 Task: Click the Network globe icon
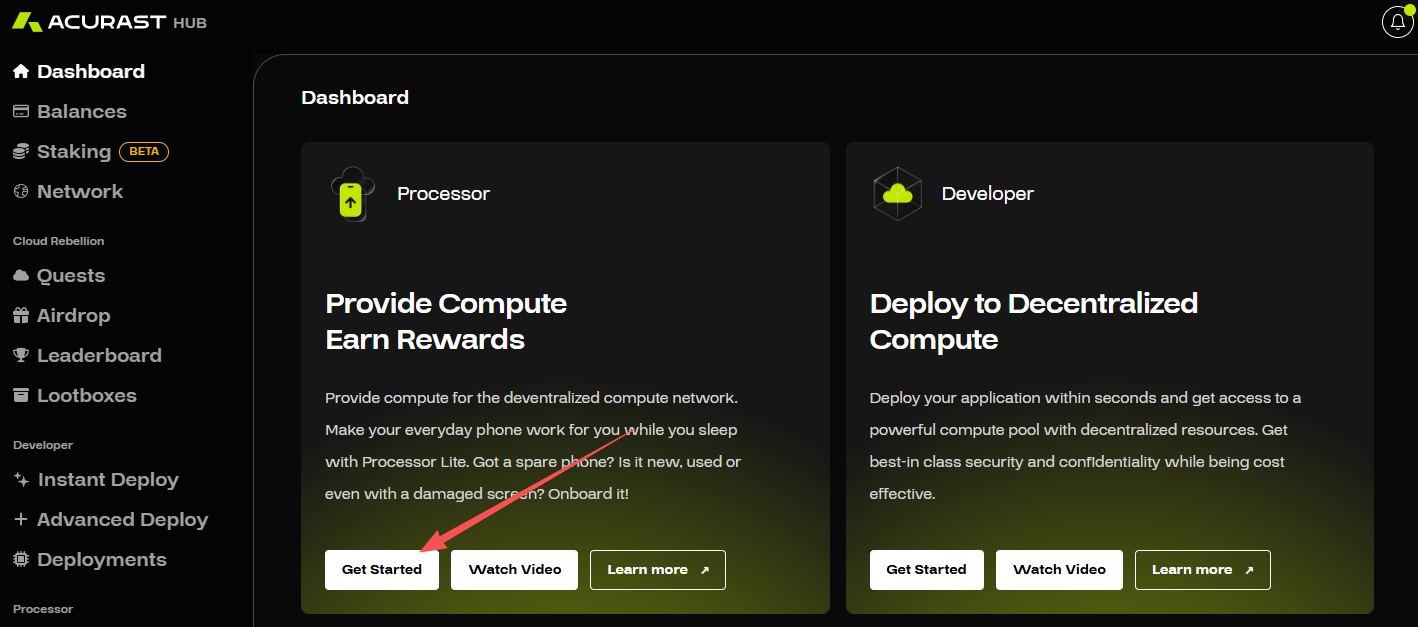pyautogui.click(x=21, y=192)
